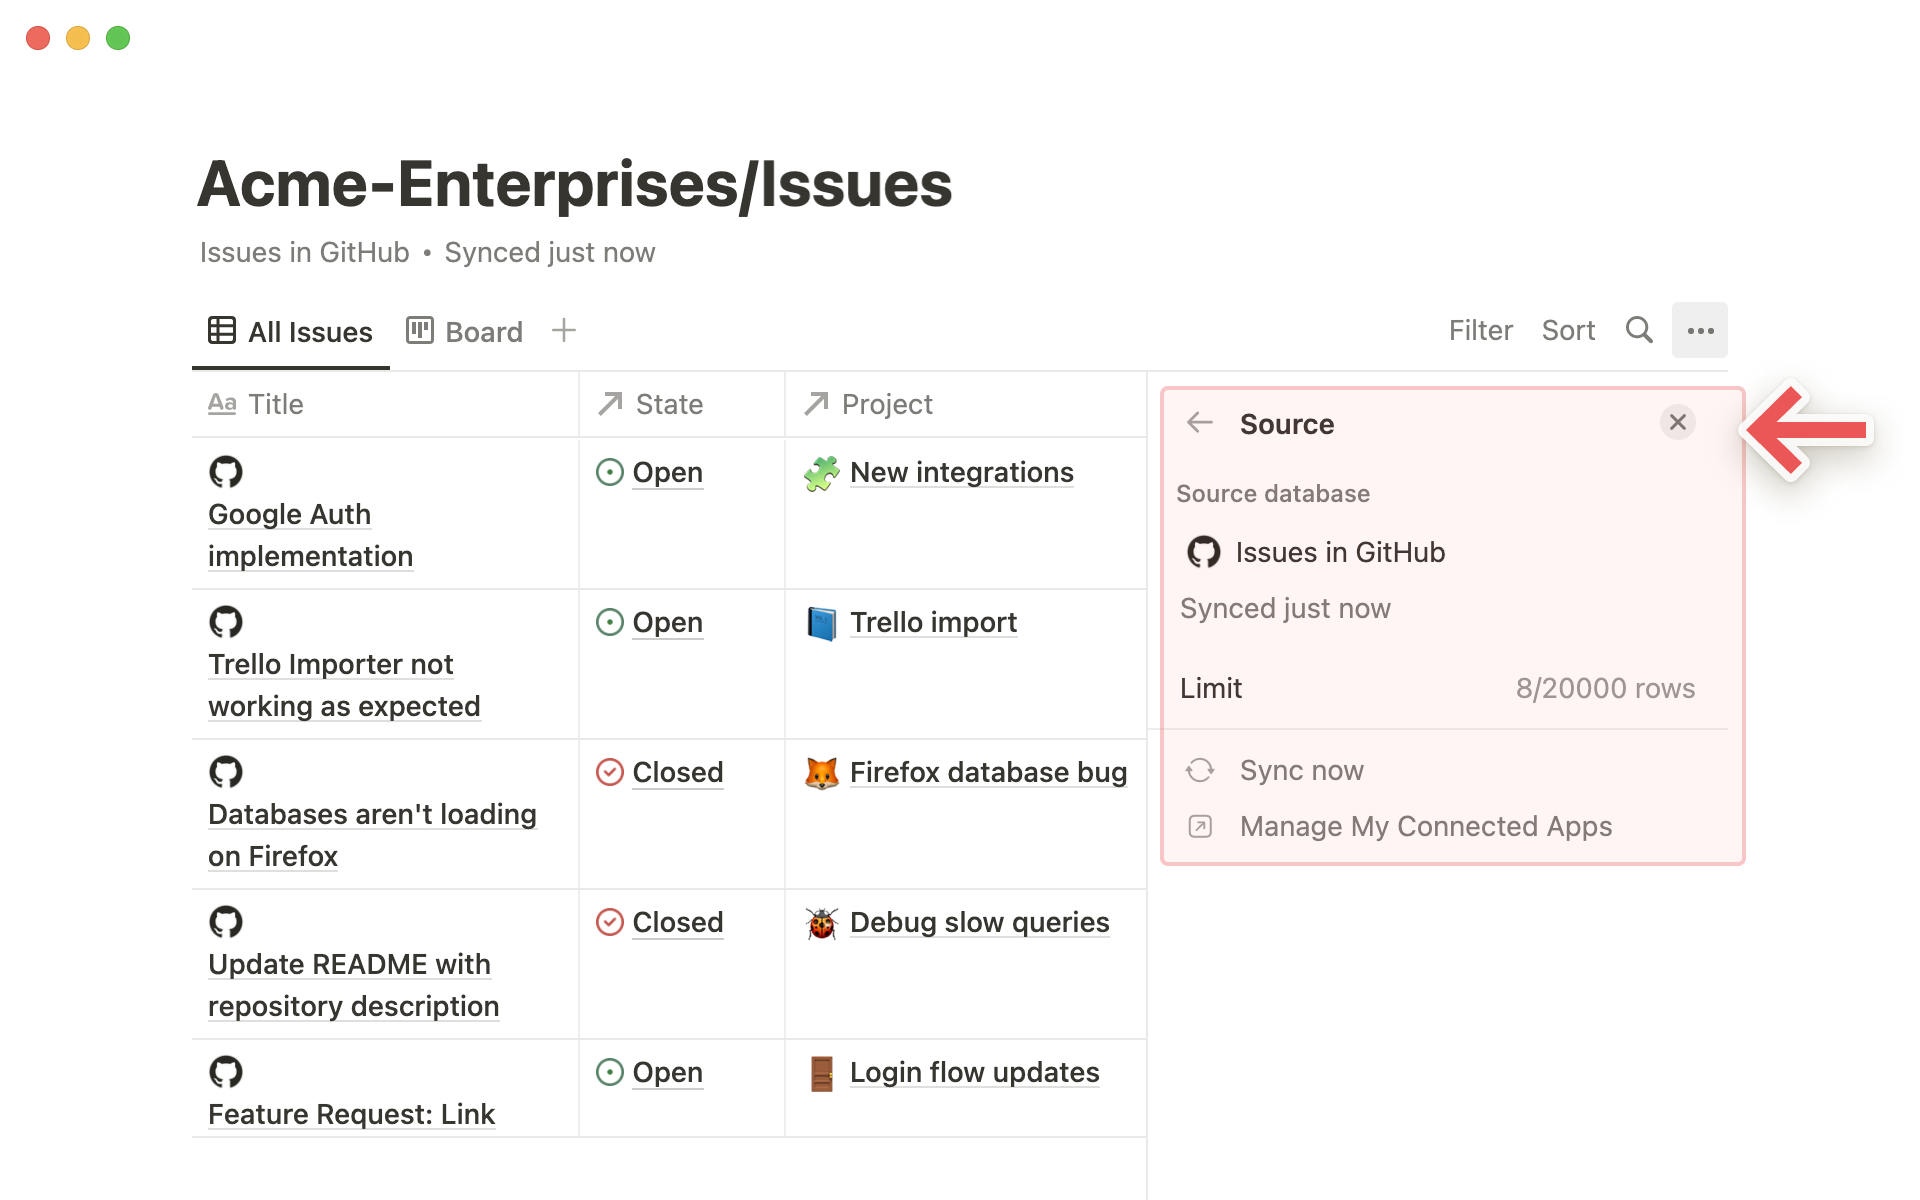Image resolution: width=1920 pixels, height=1200 pixels.
Task: Click the ladybug icon for Debug slow queries
Action: 822,922
